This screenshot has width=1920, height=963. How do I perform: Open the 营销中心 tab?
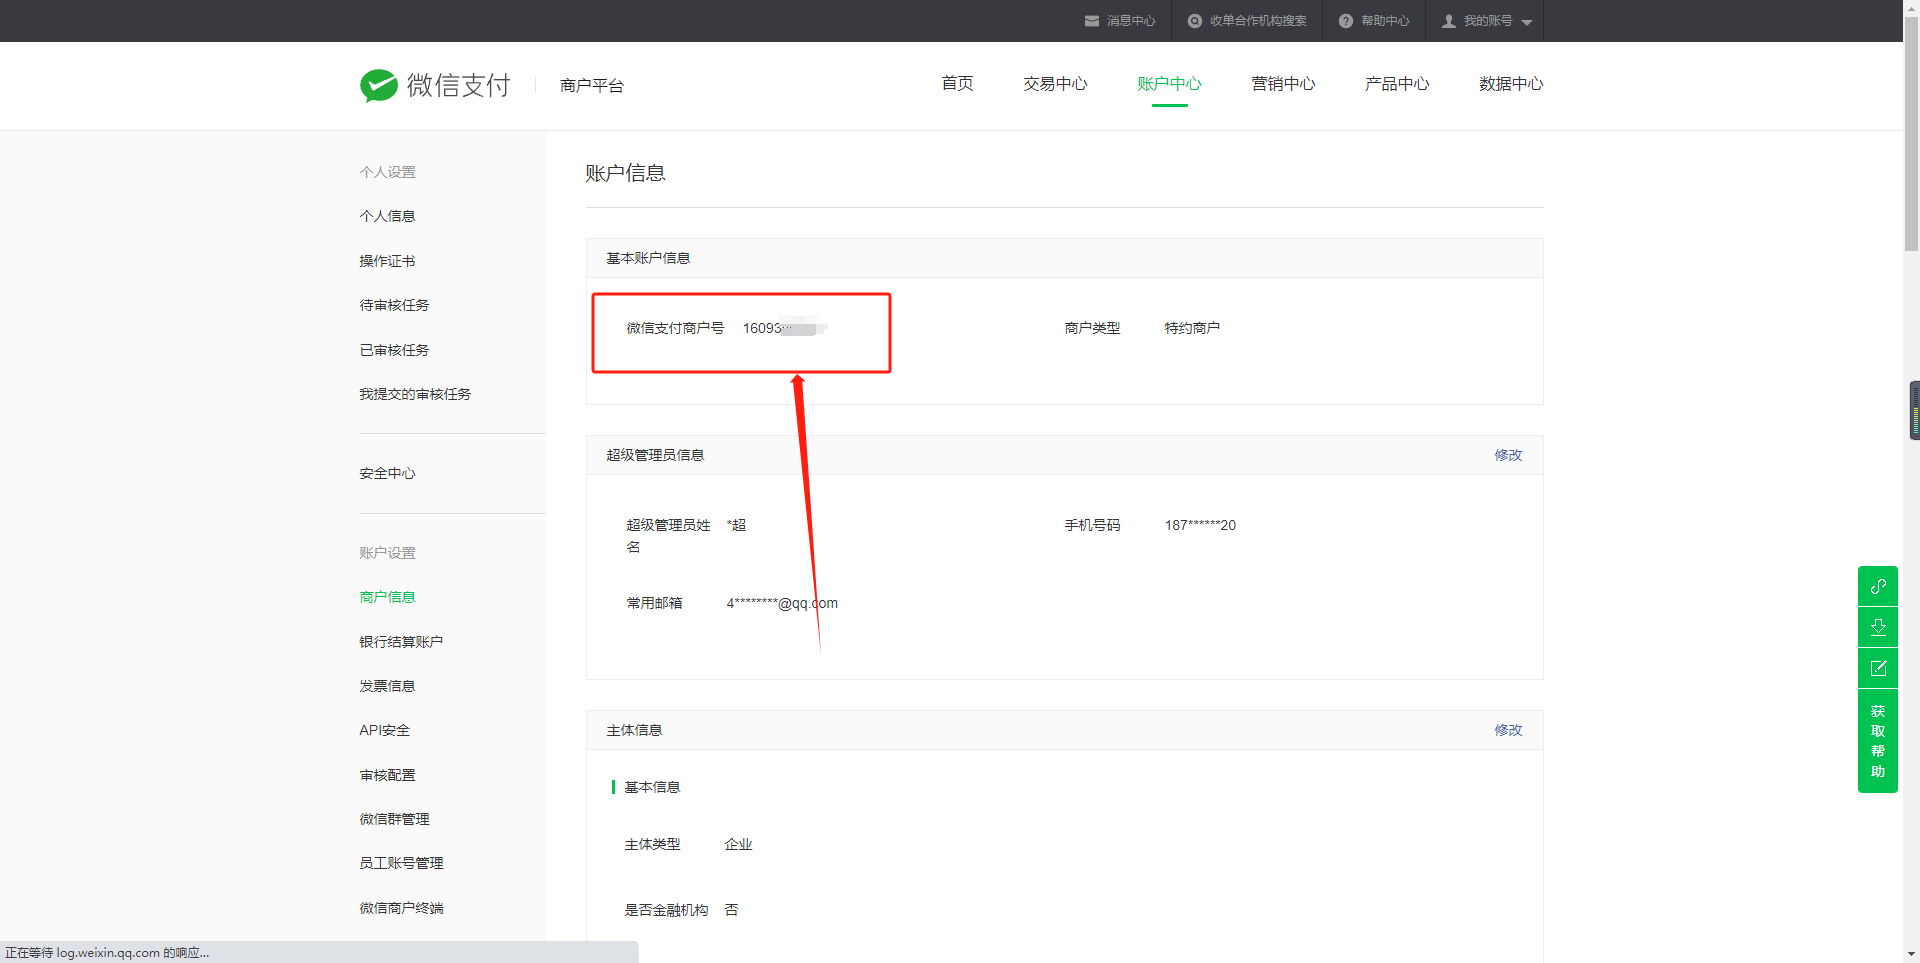point(1282,84)
